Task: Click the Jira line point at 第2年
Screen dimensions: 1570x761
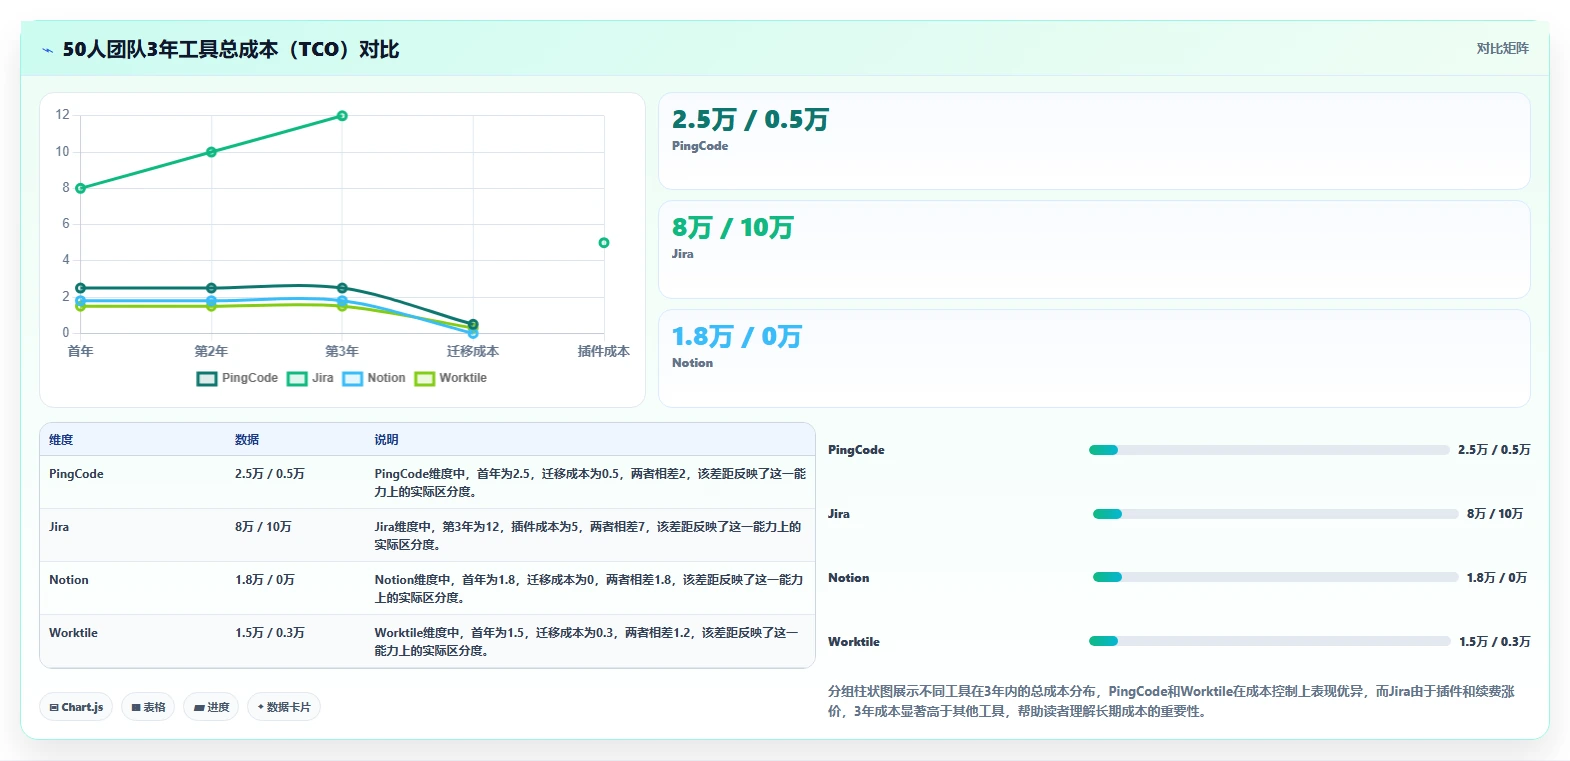Action: 211,152
